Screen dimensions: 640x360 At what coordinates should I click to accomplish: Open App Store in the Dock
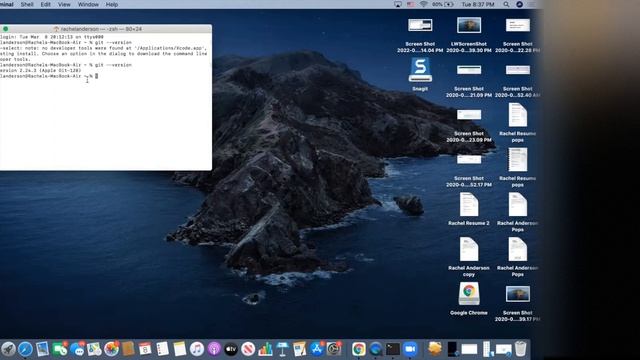(317, 349)
